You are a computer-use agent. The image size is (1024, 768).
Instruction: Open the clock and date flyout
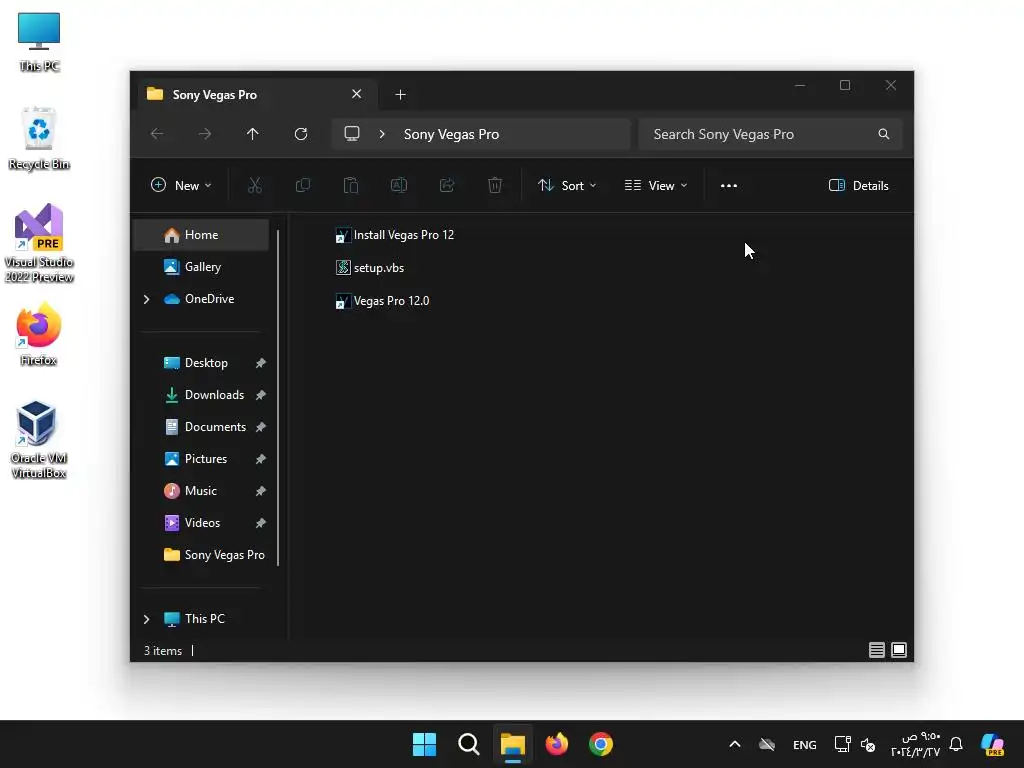[x=916, y=744]
